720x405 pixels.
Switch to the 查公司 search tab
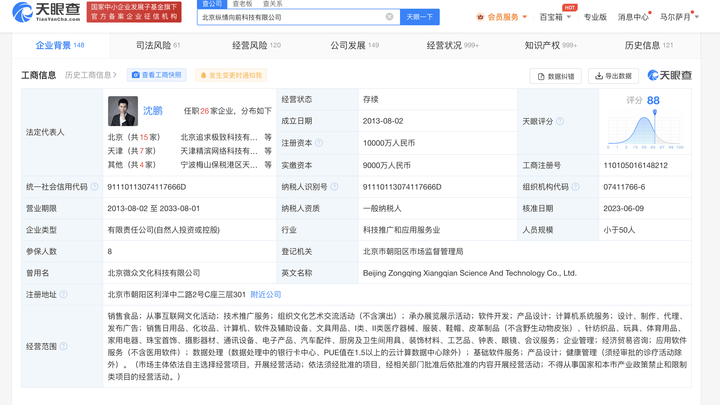212,4
